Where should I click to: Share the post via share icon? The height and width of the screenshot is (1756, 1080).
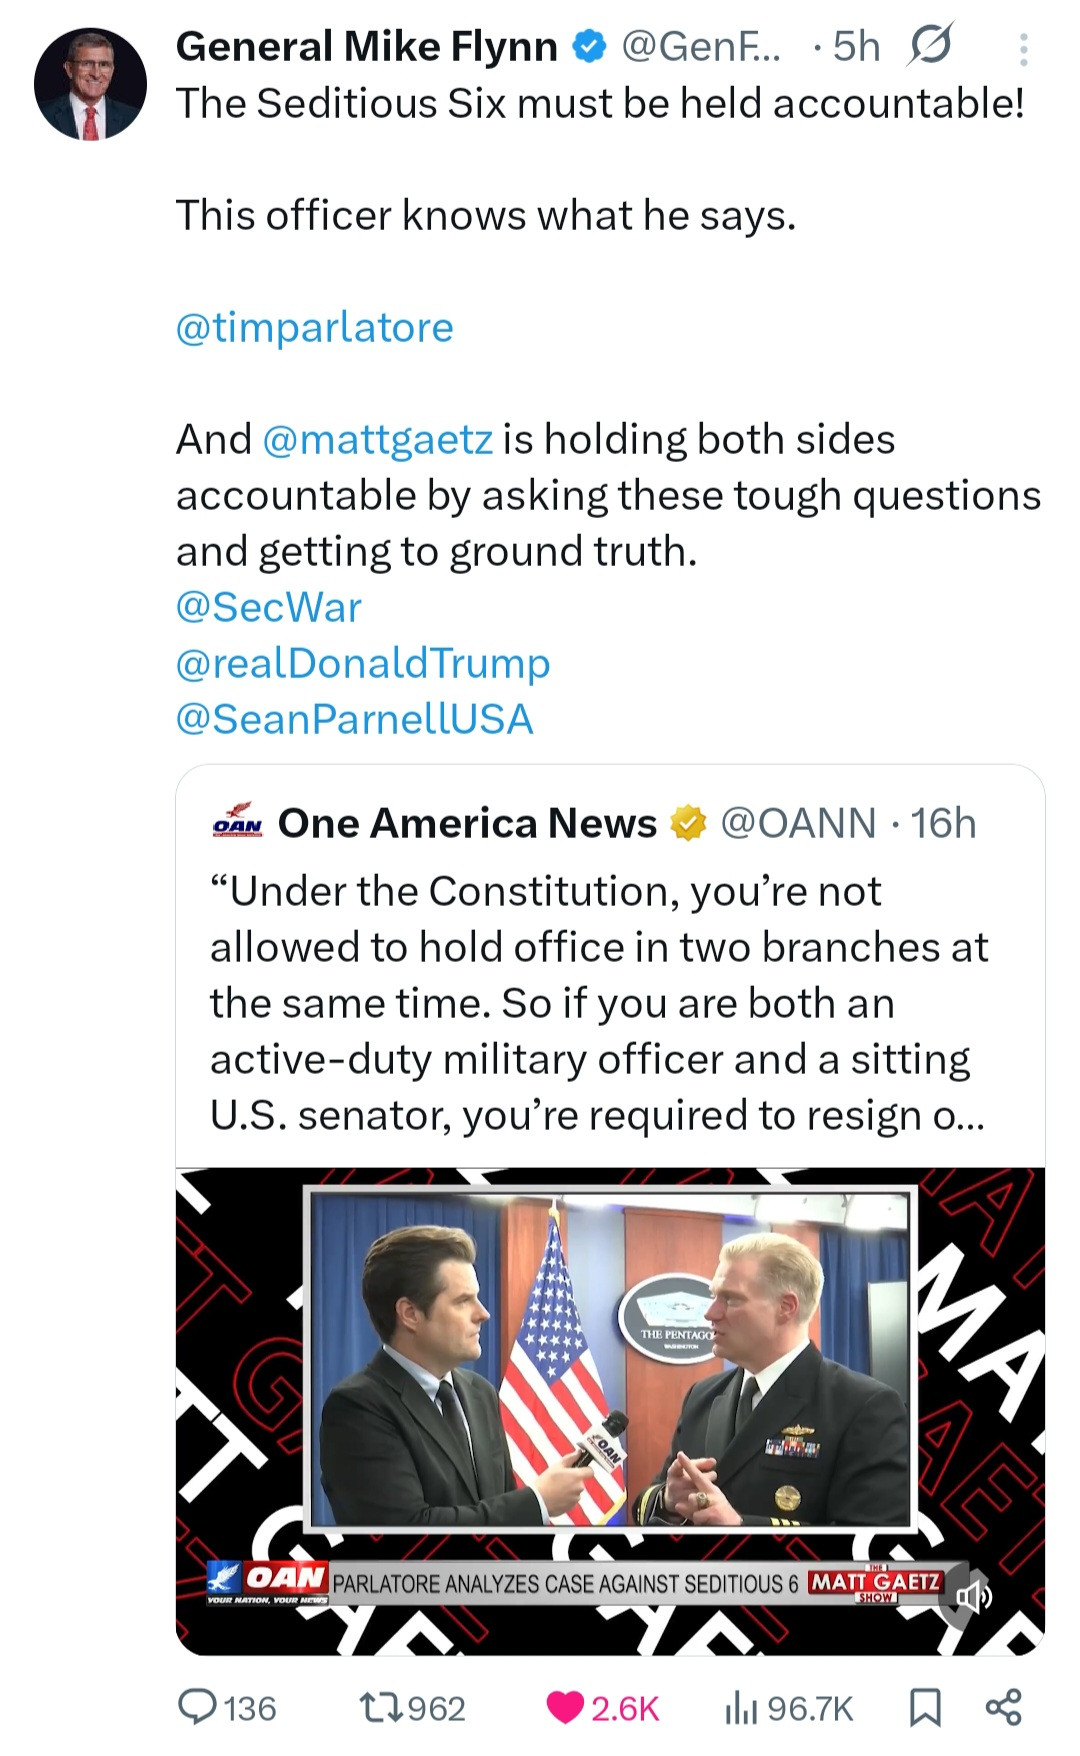click(x=1003, y=1707)
